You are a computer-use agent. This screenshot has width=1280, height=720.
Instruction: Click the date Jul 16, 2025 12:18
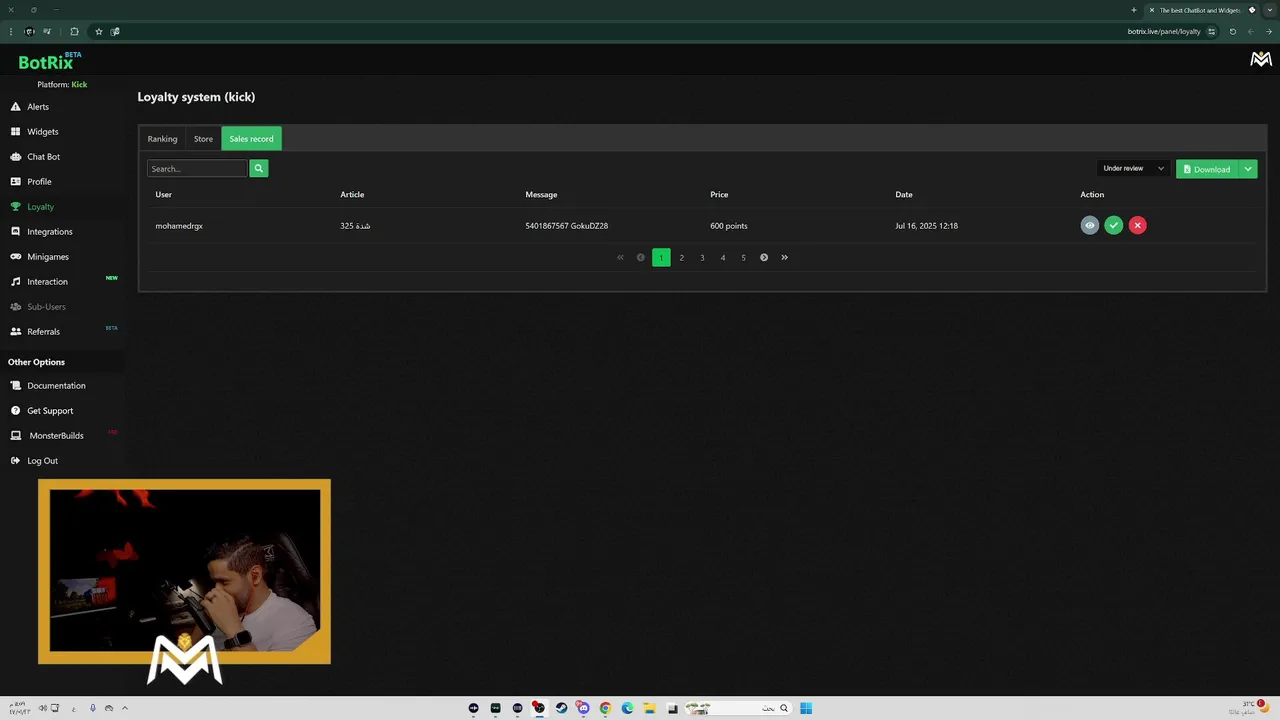[x=927, y=226]
